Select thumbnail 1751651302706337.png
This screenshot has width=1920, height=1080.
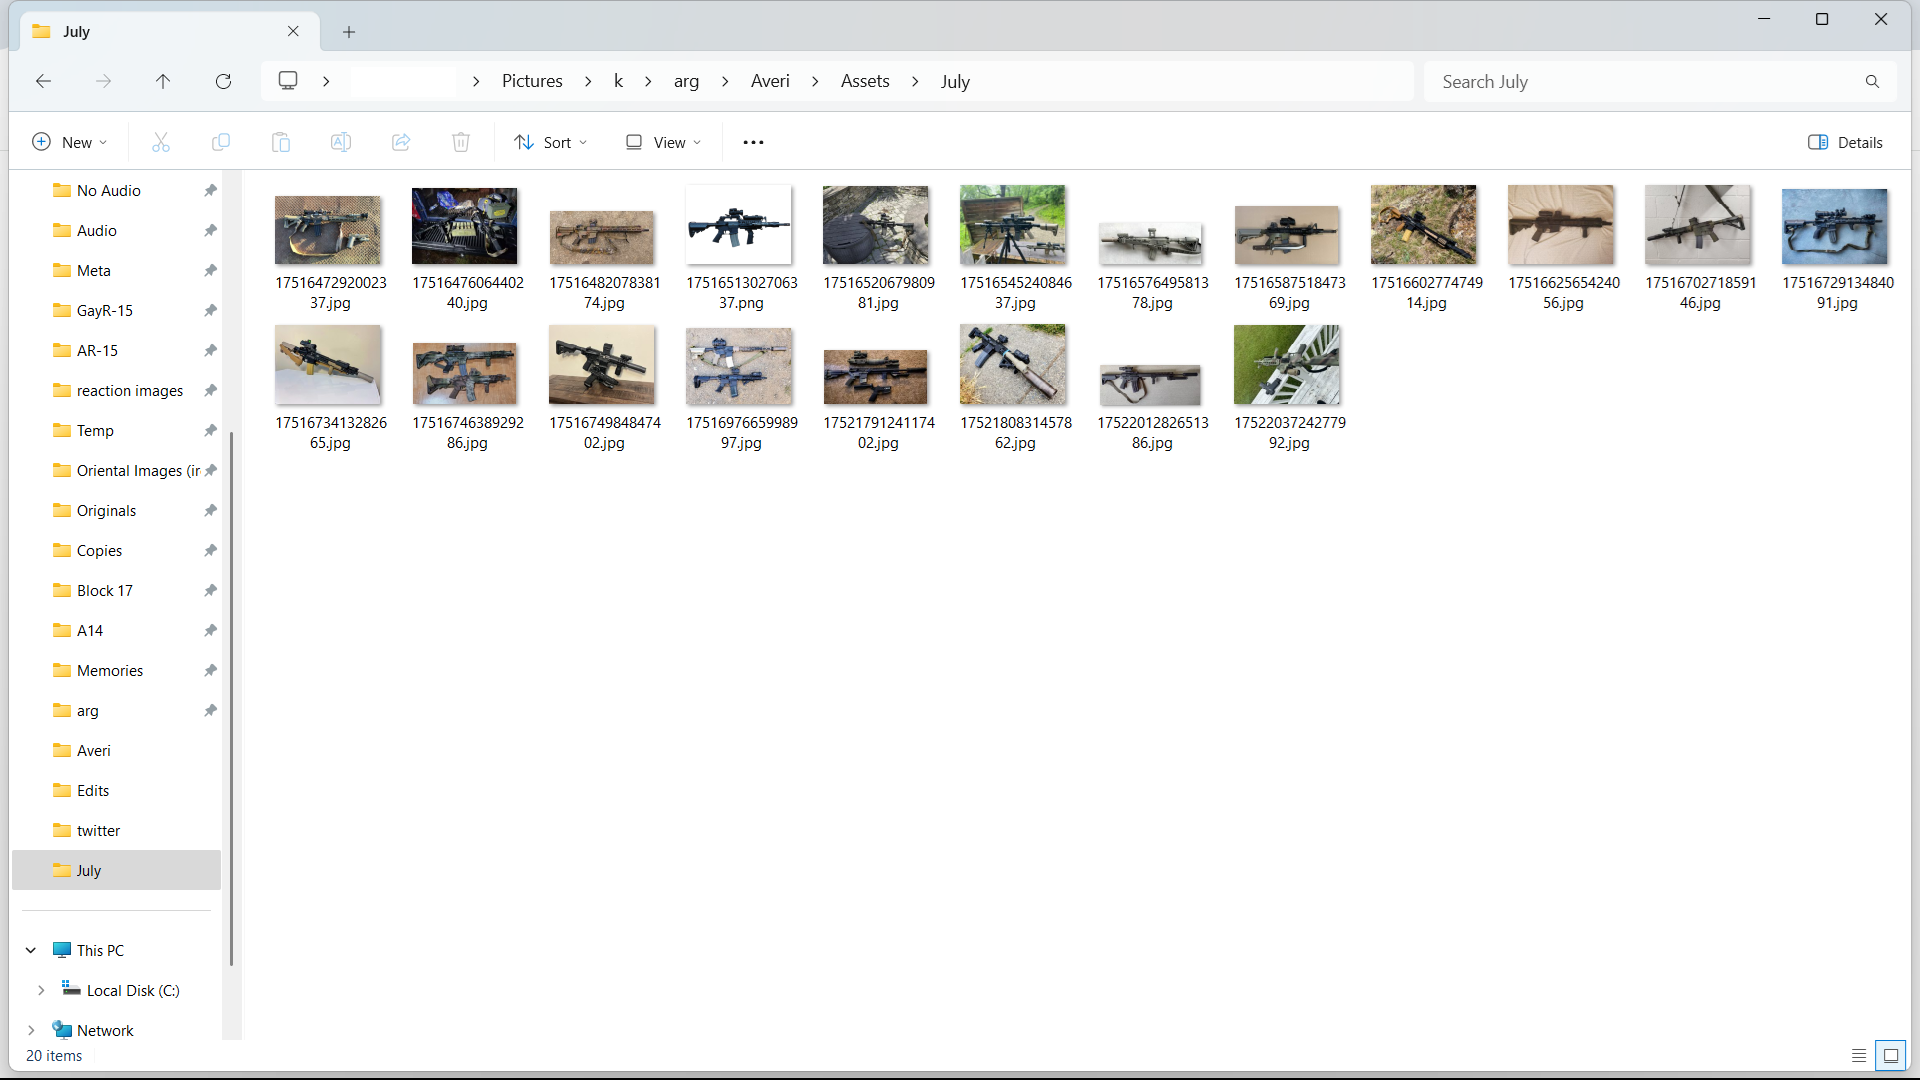tap(739, 225)
